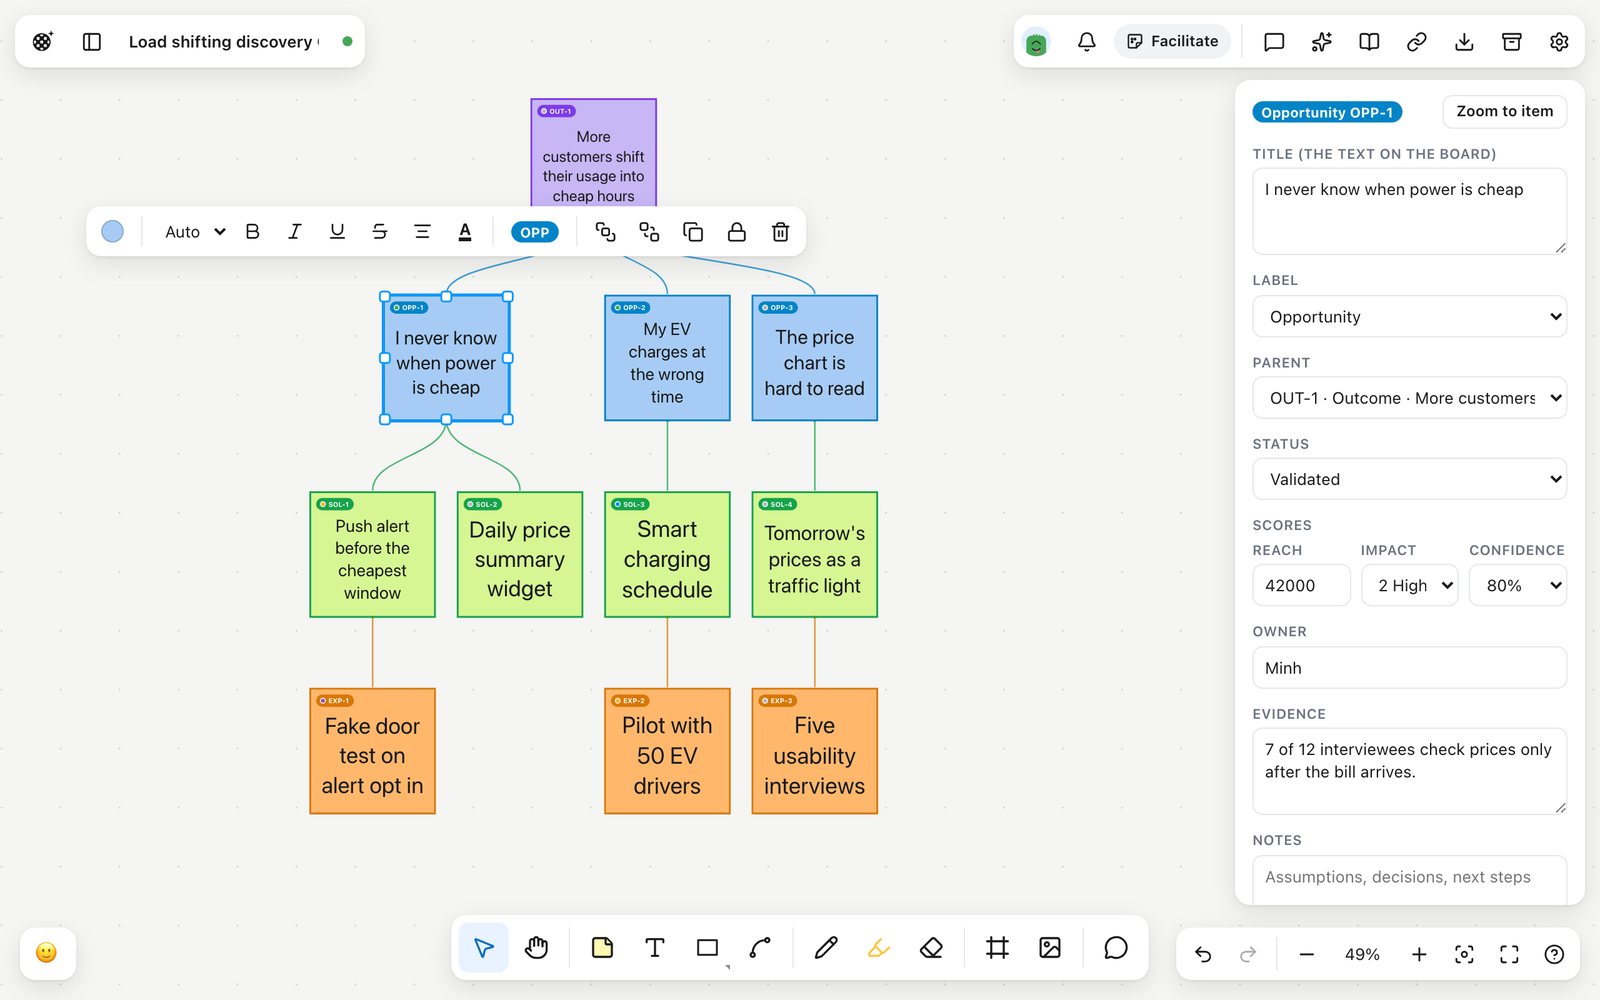Change the Impact dropdown value
Image resolution: width=1600 pixels, height=1000 pixels.
pos(1409,586)
